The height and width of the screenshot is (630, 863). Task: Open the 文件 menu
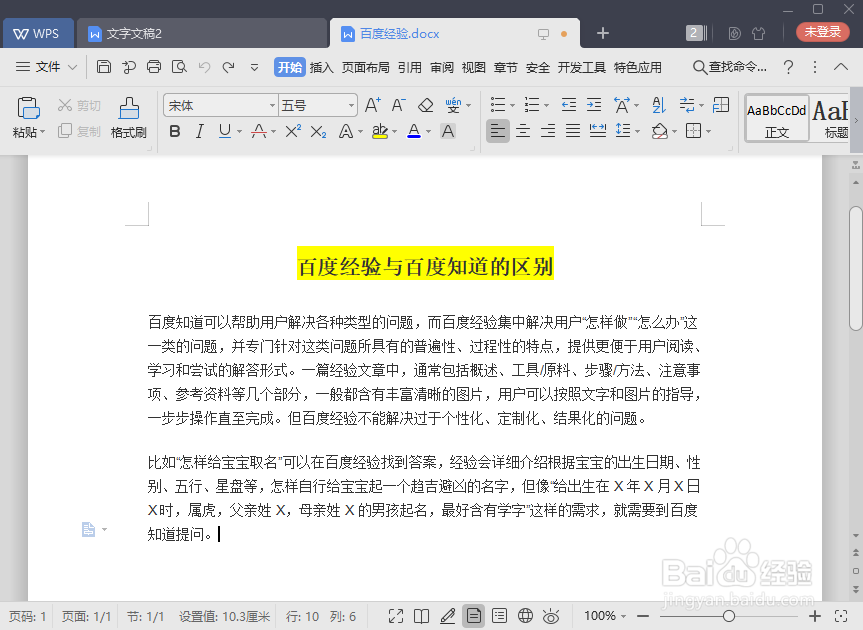point(46,67)
